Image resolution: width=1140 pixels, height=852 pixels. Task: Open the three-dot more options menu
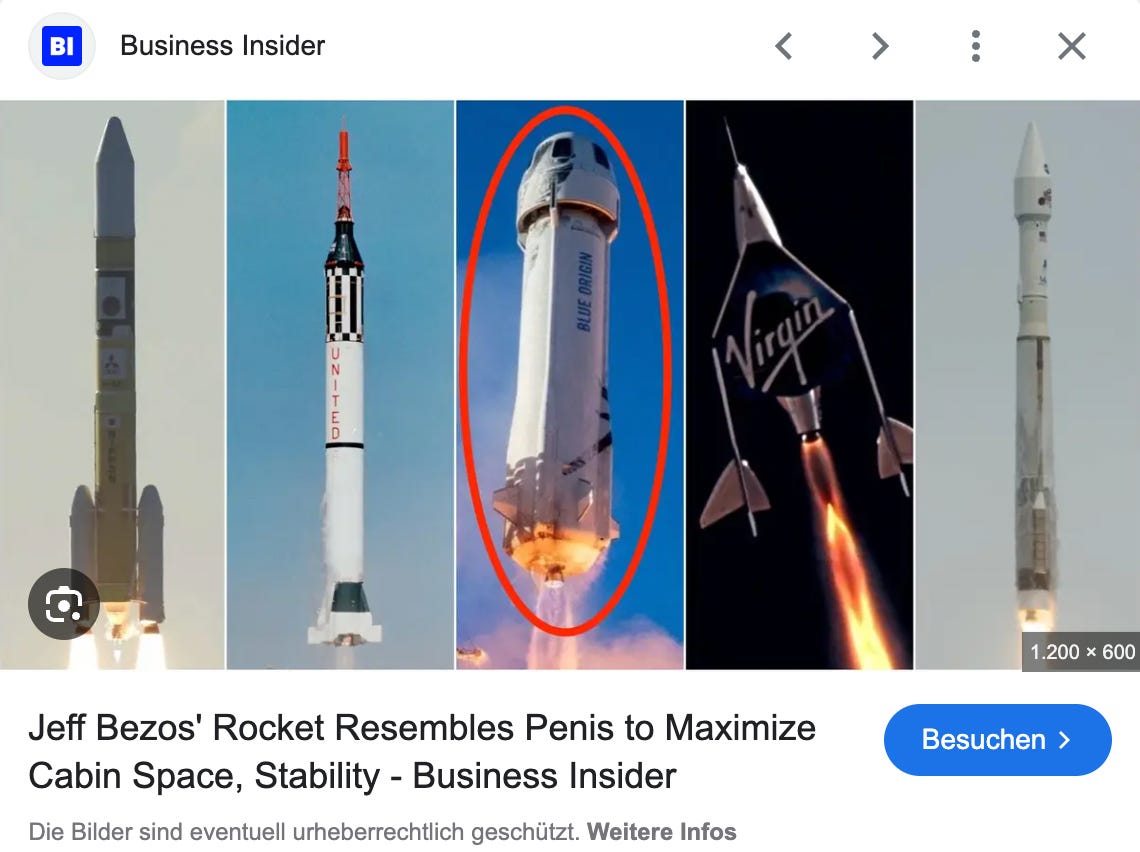point(976,47)
